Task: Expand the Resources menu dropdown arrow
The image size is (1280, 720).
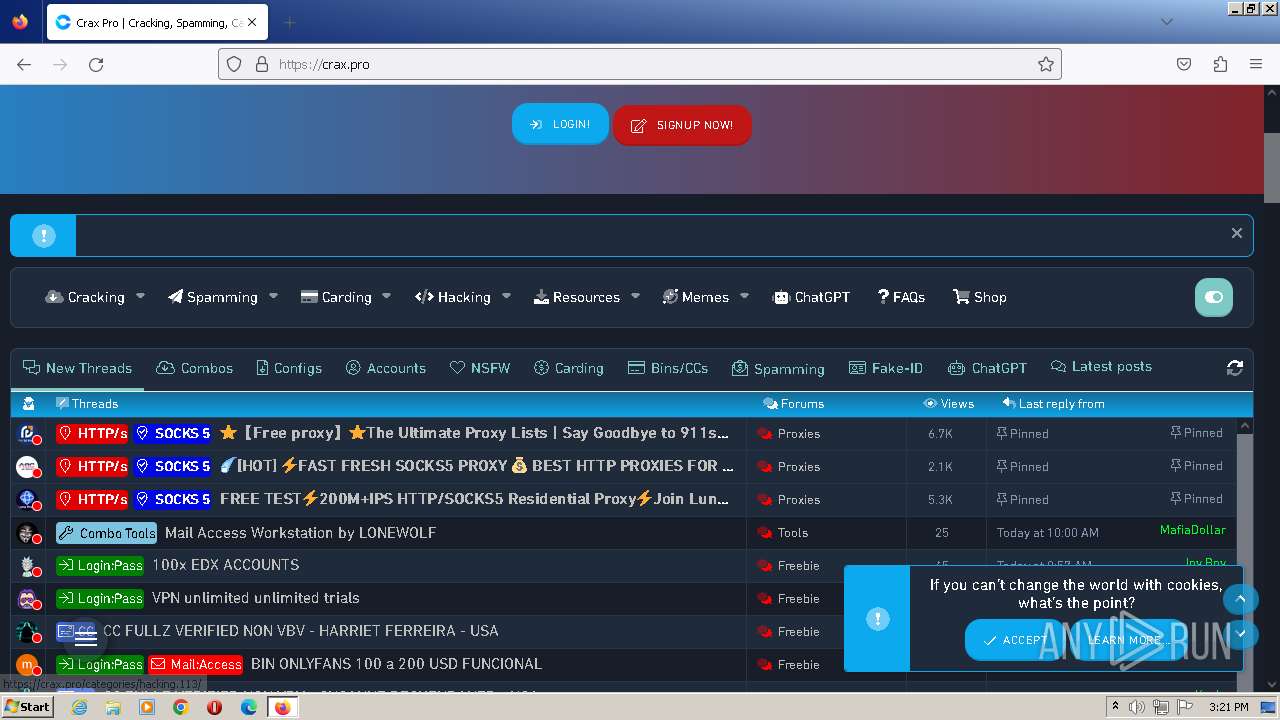Action: pyautogui.click(x=635, y=296)
